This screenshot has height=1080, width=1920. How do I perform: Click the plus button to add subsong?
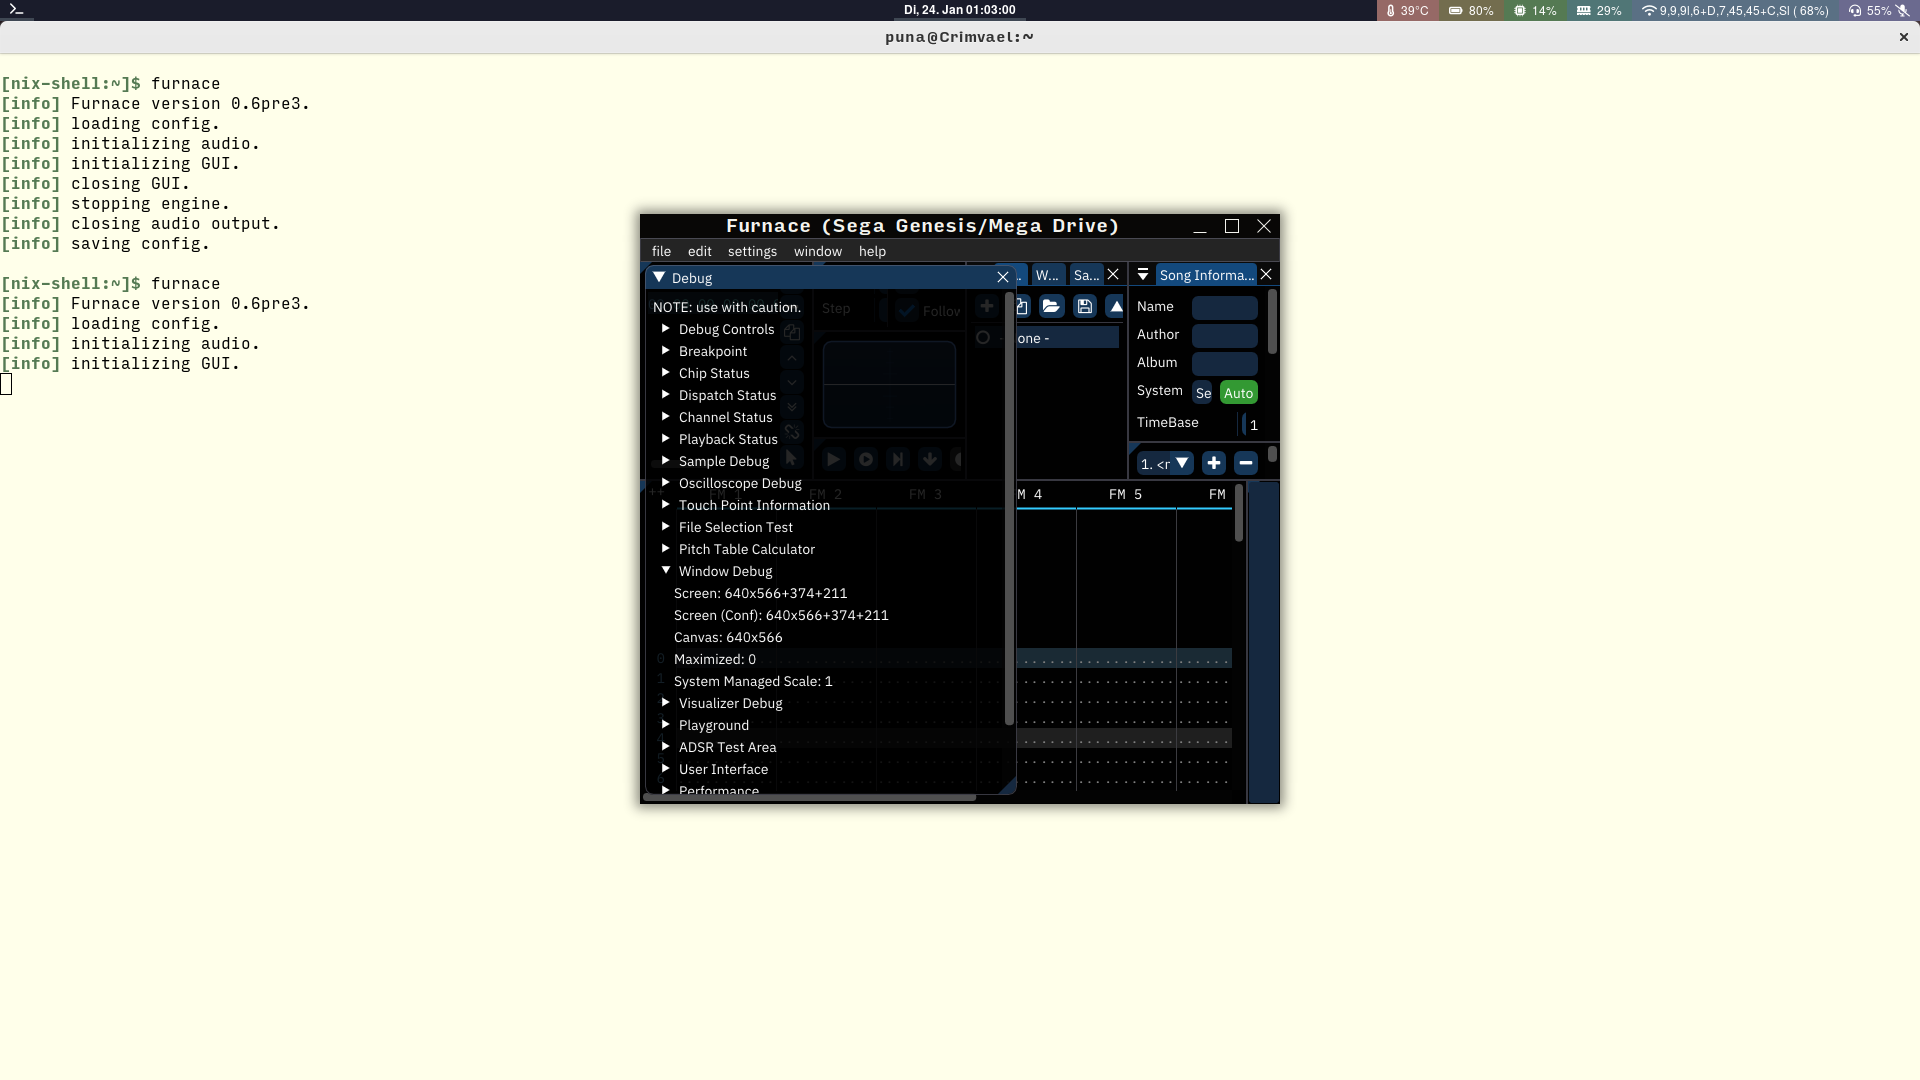tap(1213, 463)
